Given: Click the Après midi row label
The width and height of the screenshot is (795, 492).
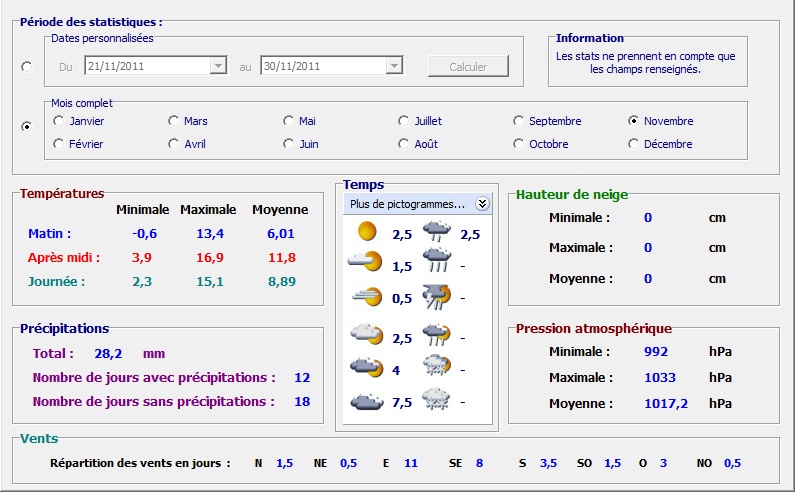Looking at the screenshot, I should click(64, 258).
